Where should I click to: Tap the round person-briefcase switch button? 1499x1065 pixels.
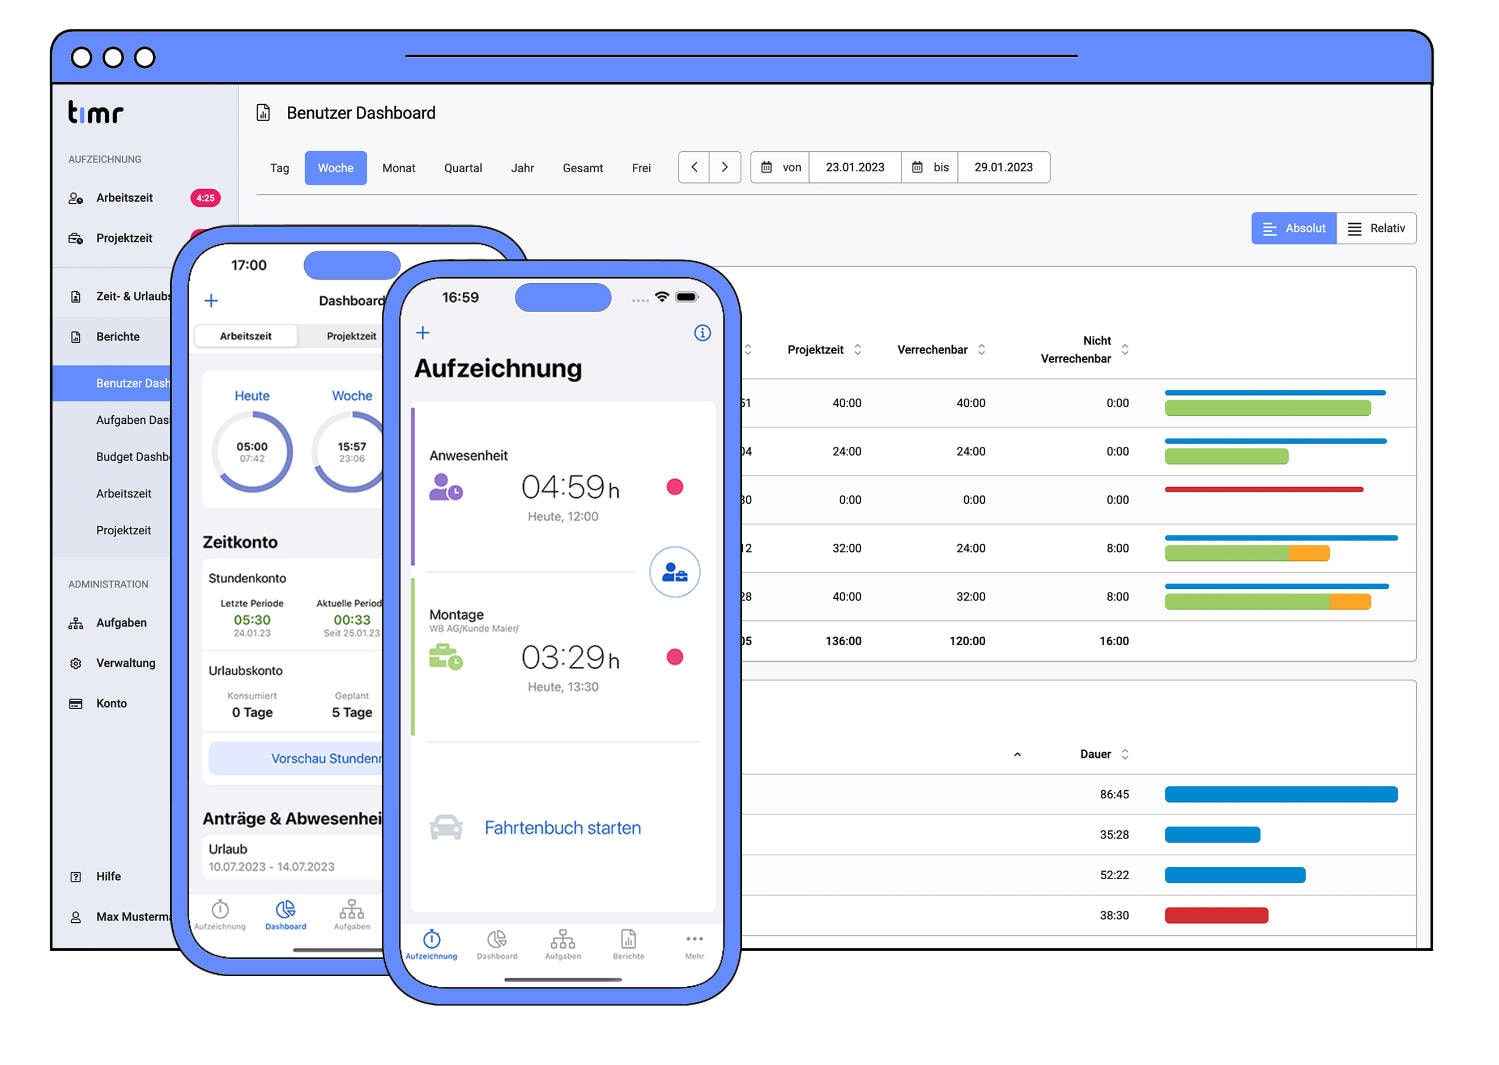(675, 573)
